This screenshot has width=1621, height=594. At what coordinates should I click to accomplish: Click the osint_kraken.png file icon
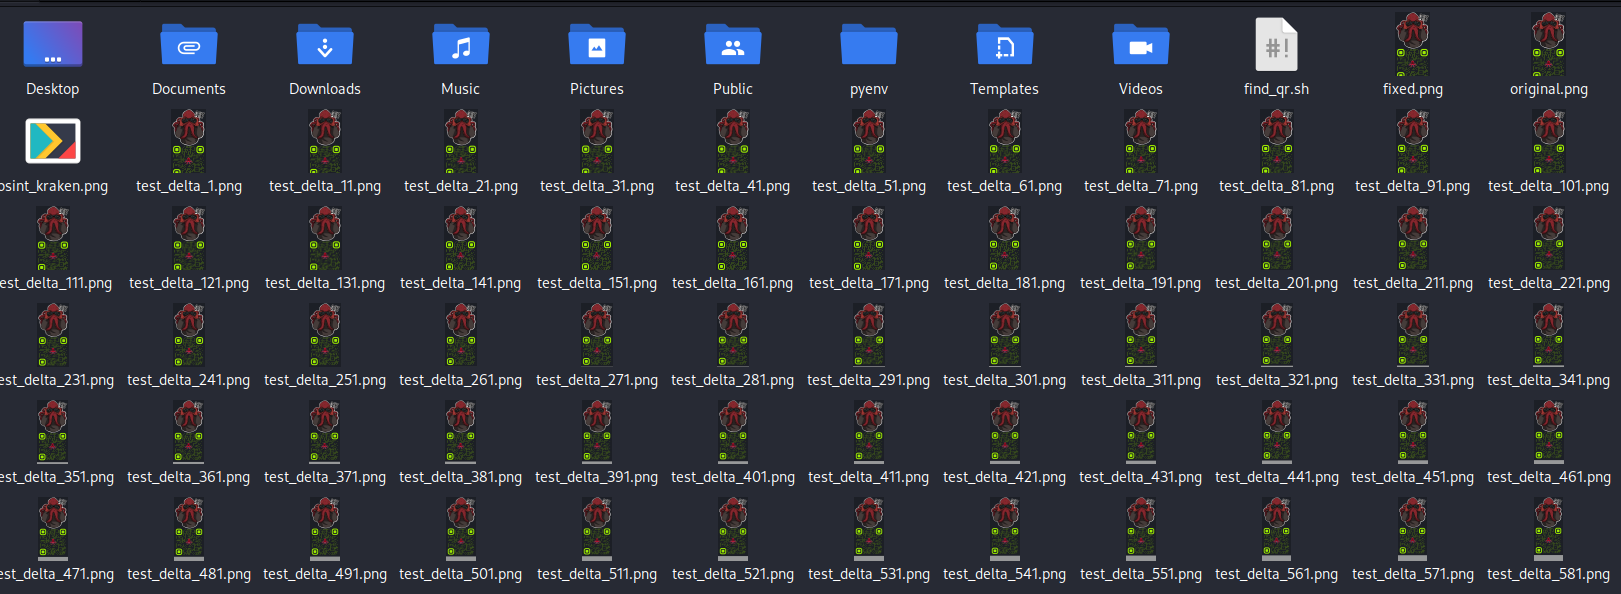(x=53, y=142)
